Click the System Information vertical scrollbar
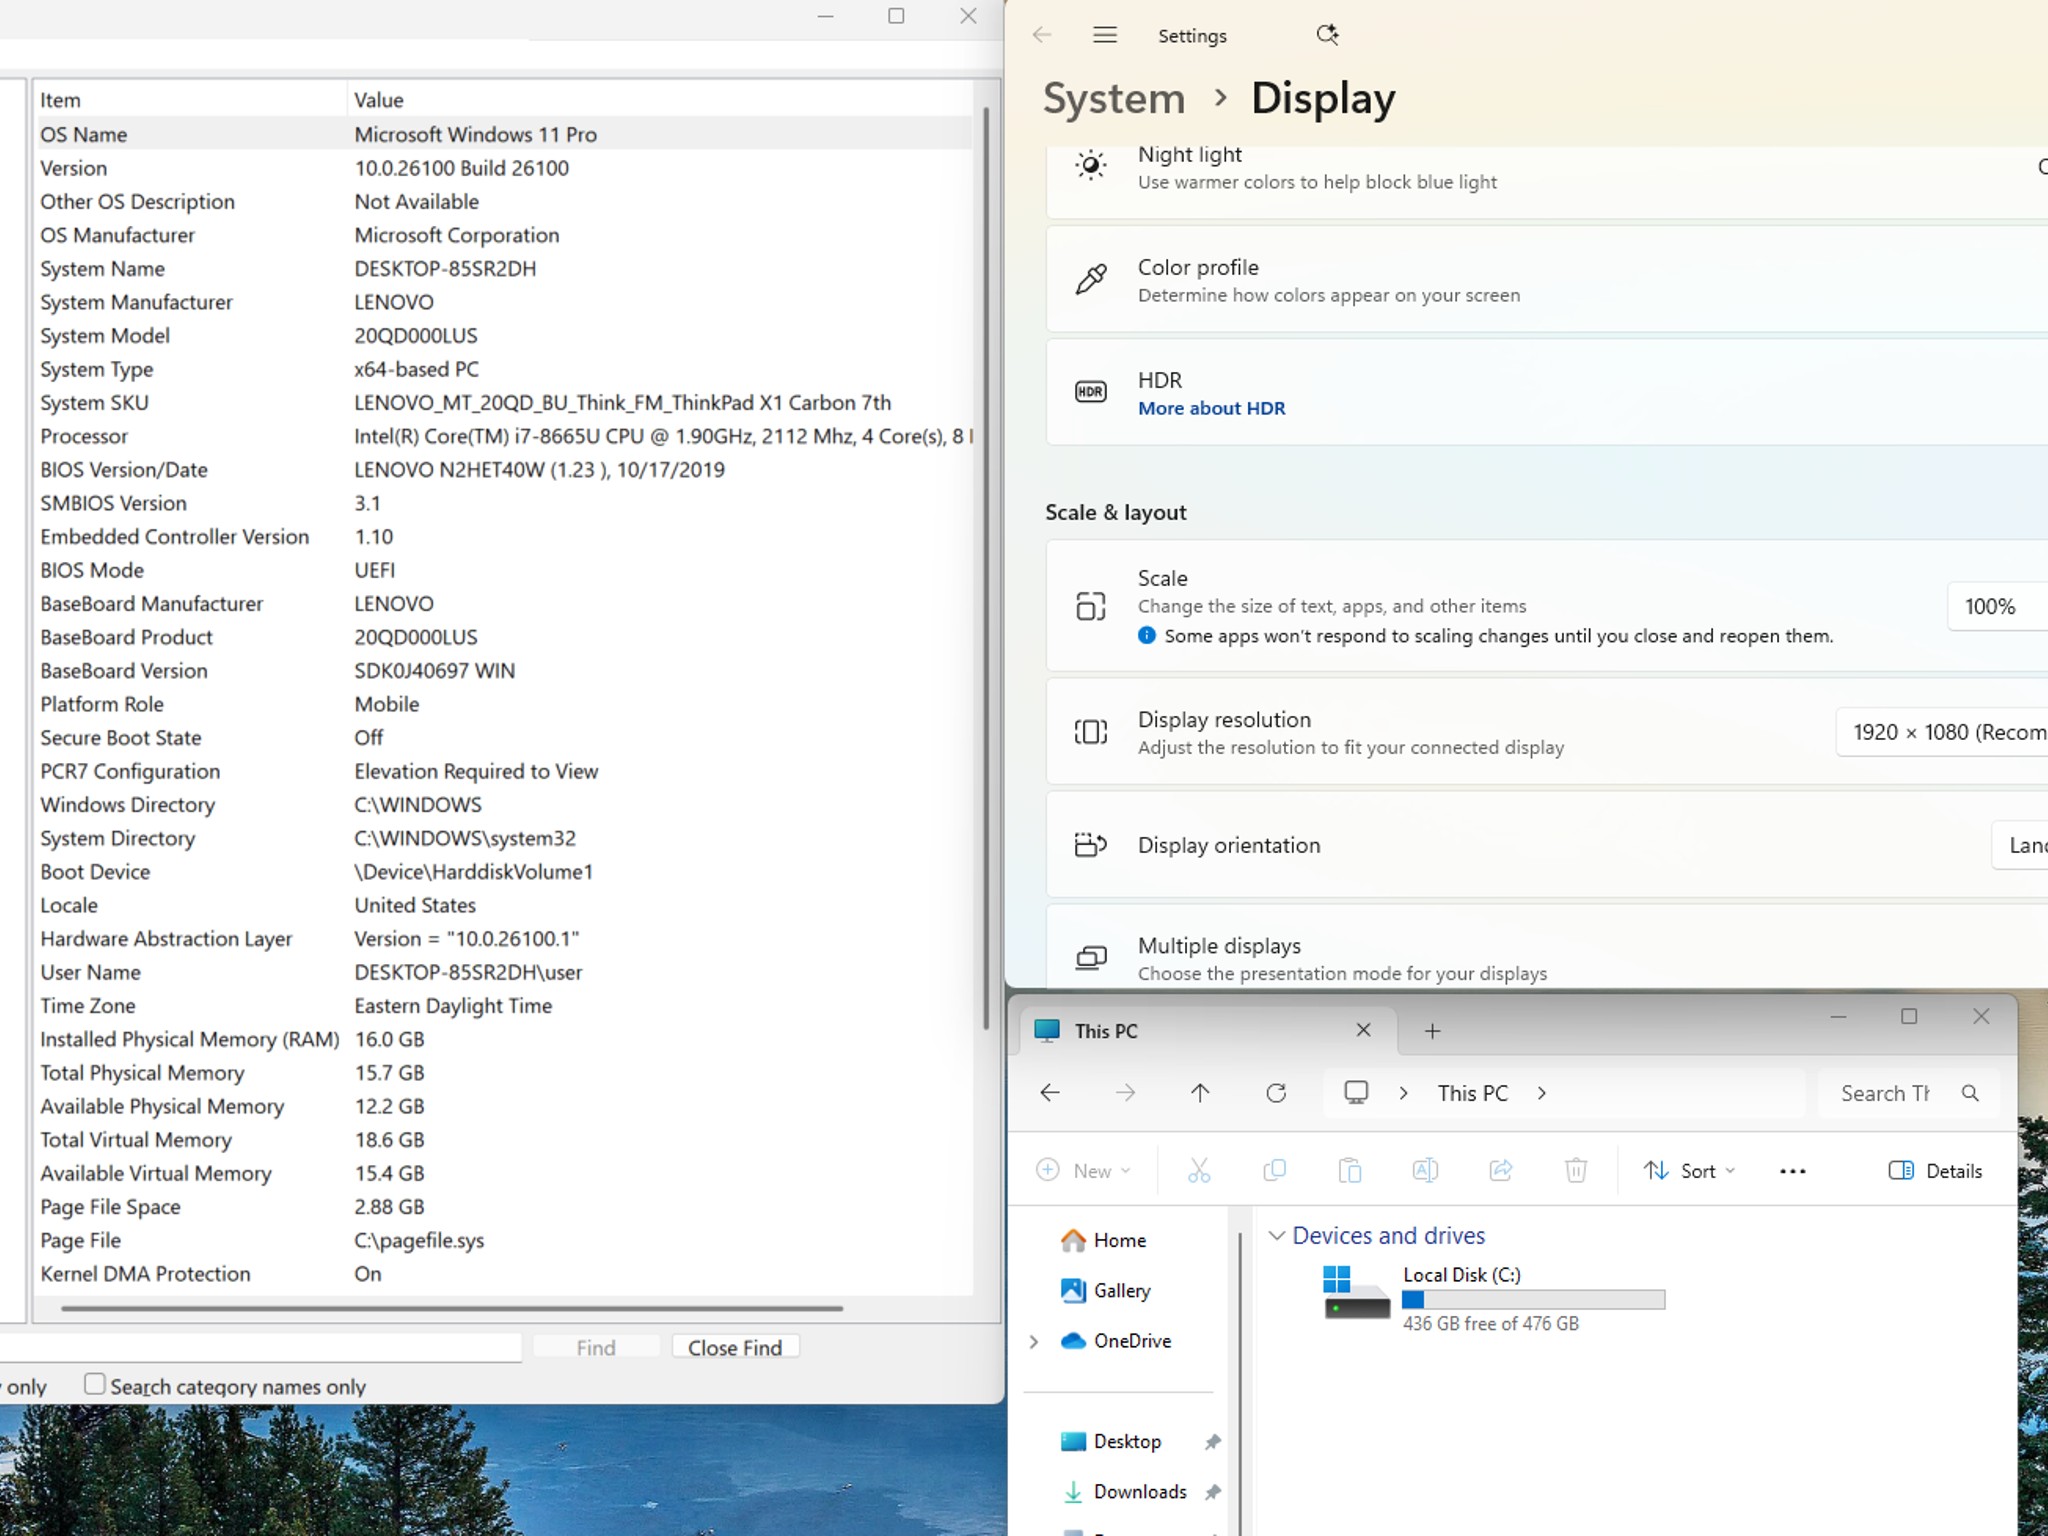 [986, 568]
